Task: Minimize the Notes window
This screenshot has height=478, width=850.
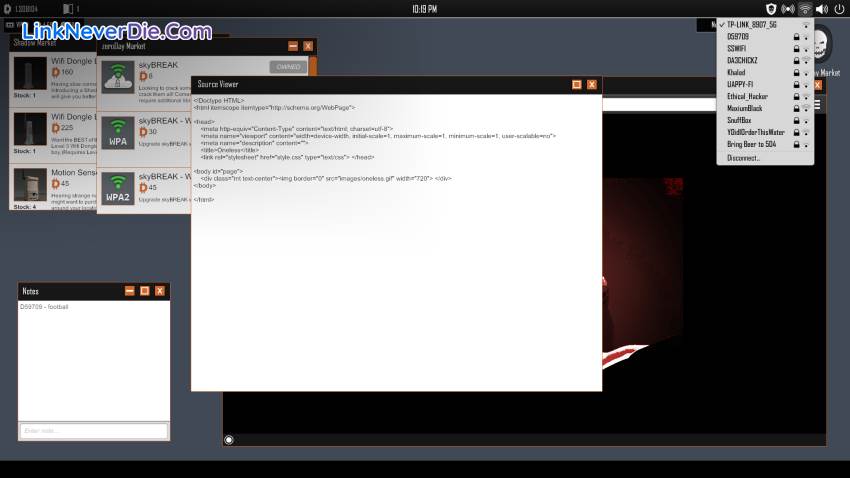Action: point(129,291)
